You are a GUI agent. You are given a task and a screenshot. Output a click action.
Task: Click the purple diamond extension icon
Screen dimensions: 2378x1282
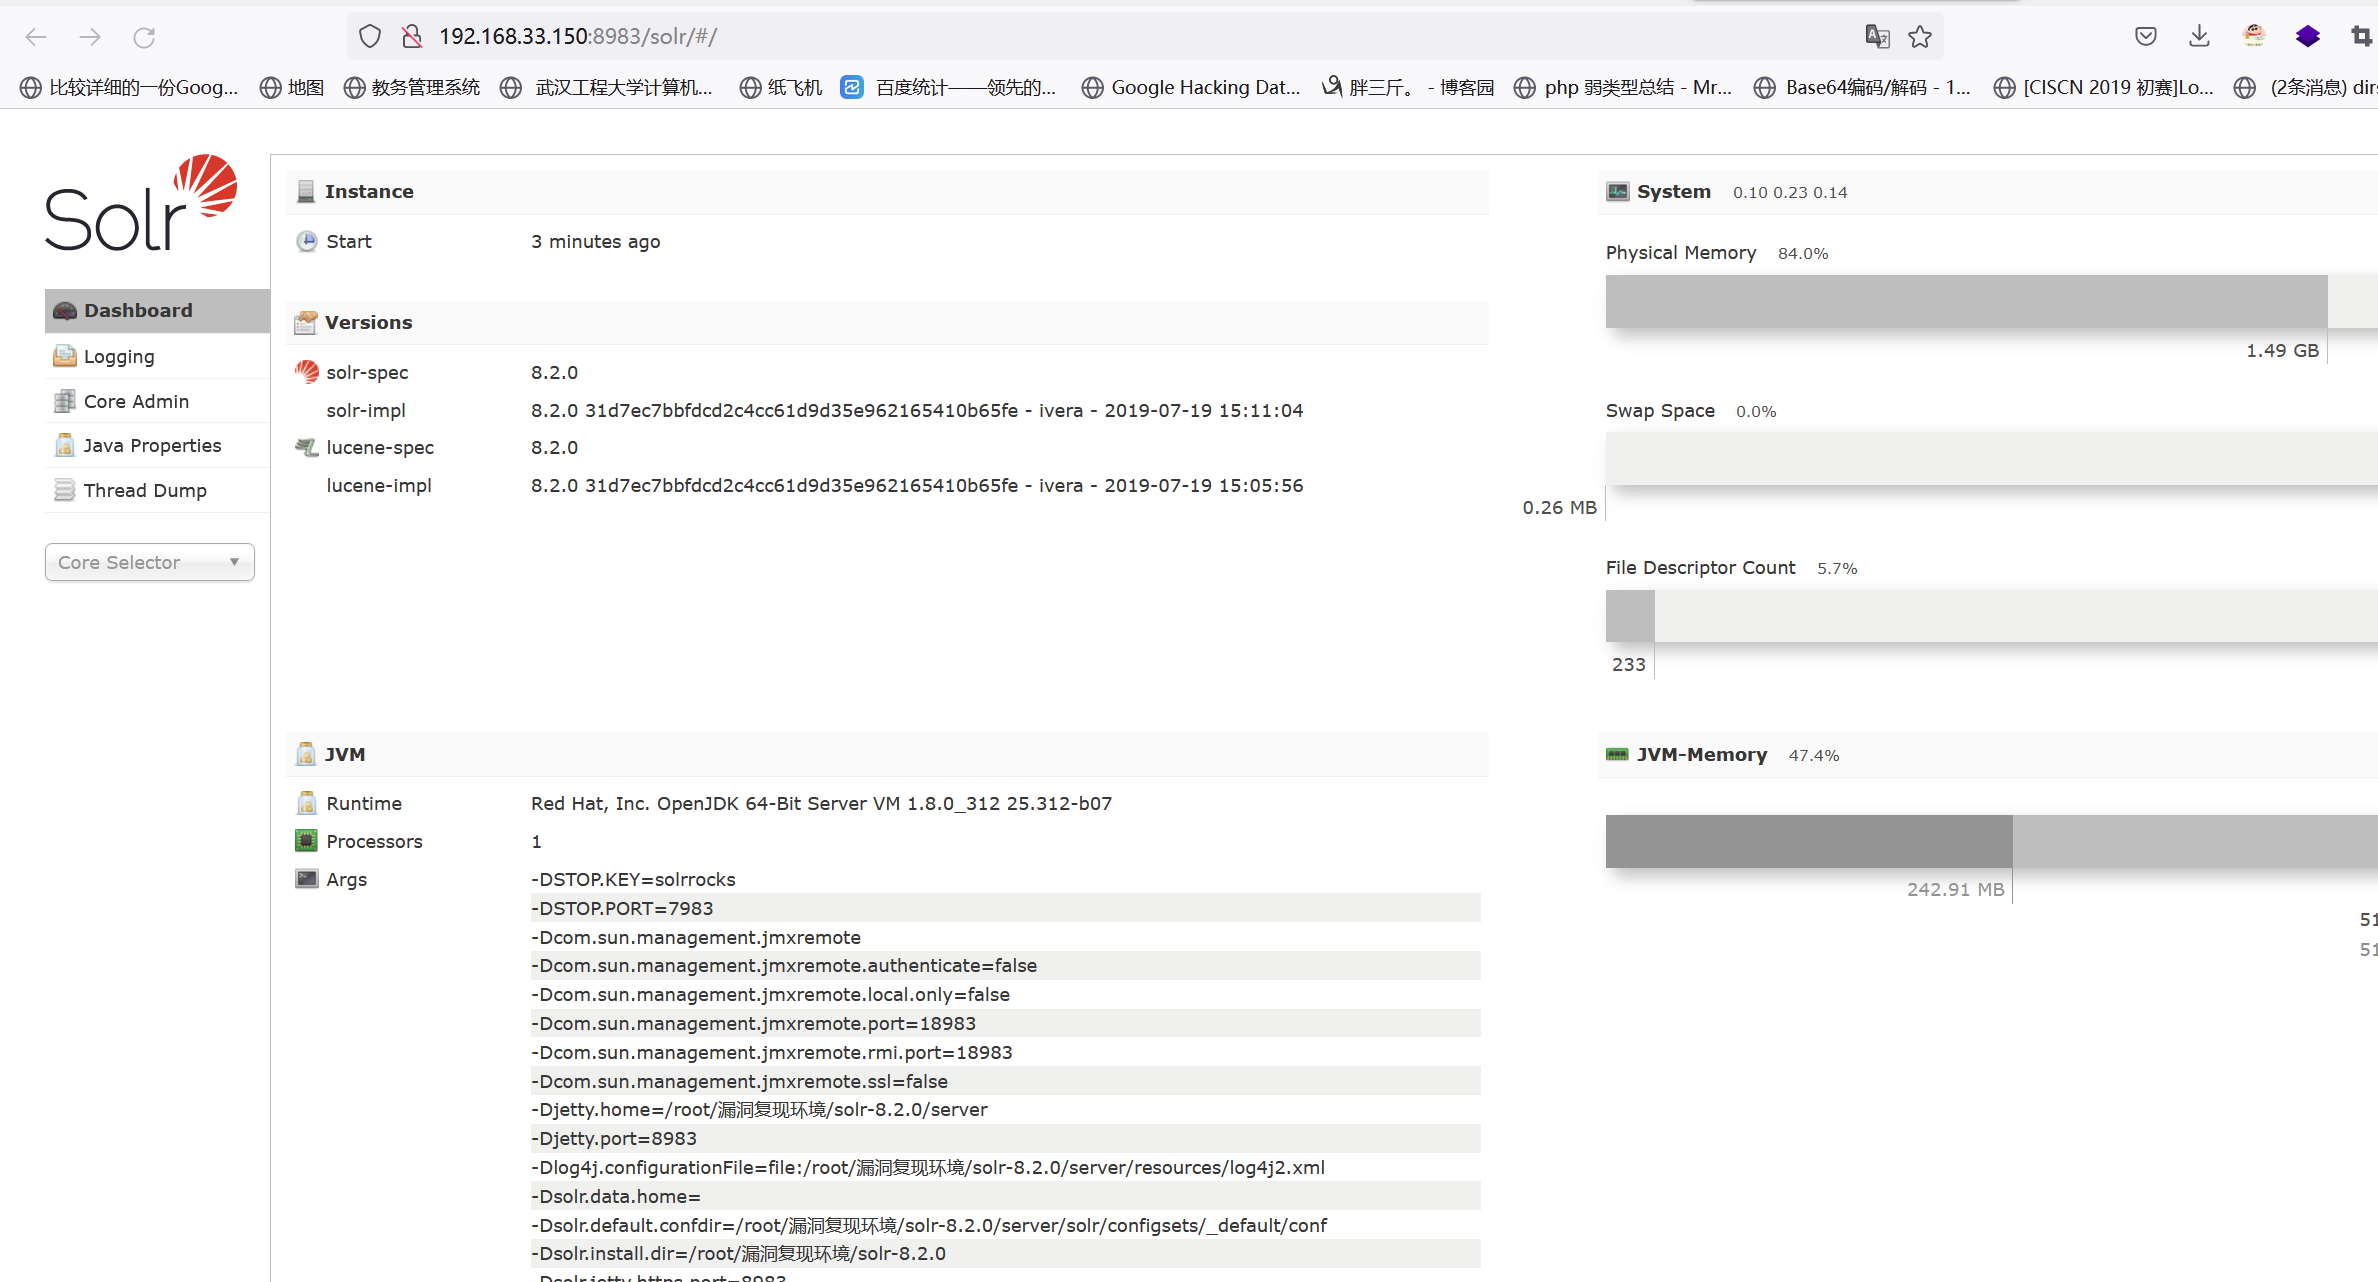2307,37
